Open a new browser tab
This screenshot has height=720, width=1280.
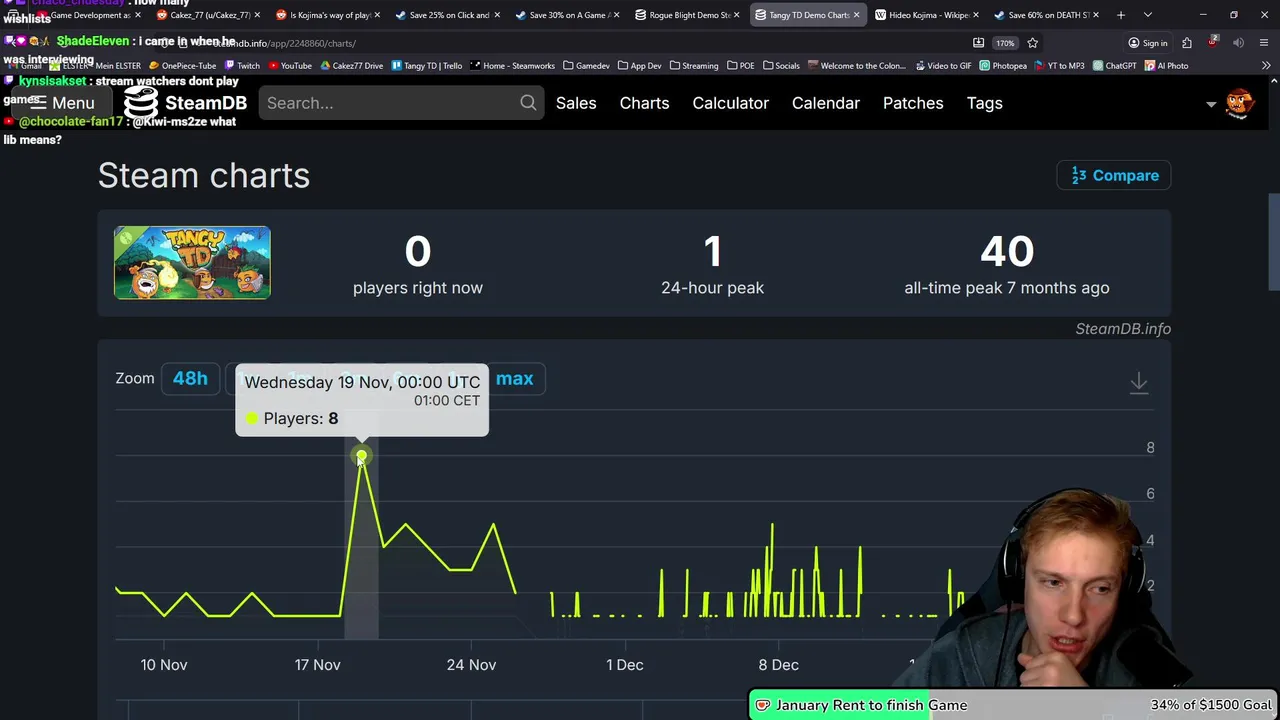[x=1121, y=15]
